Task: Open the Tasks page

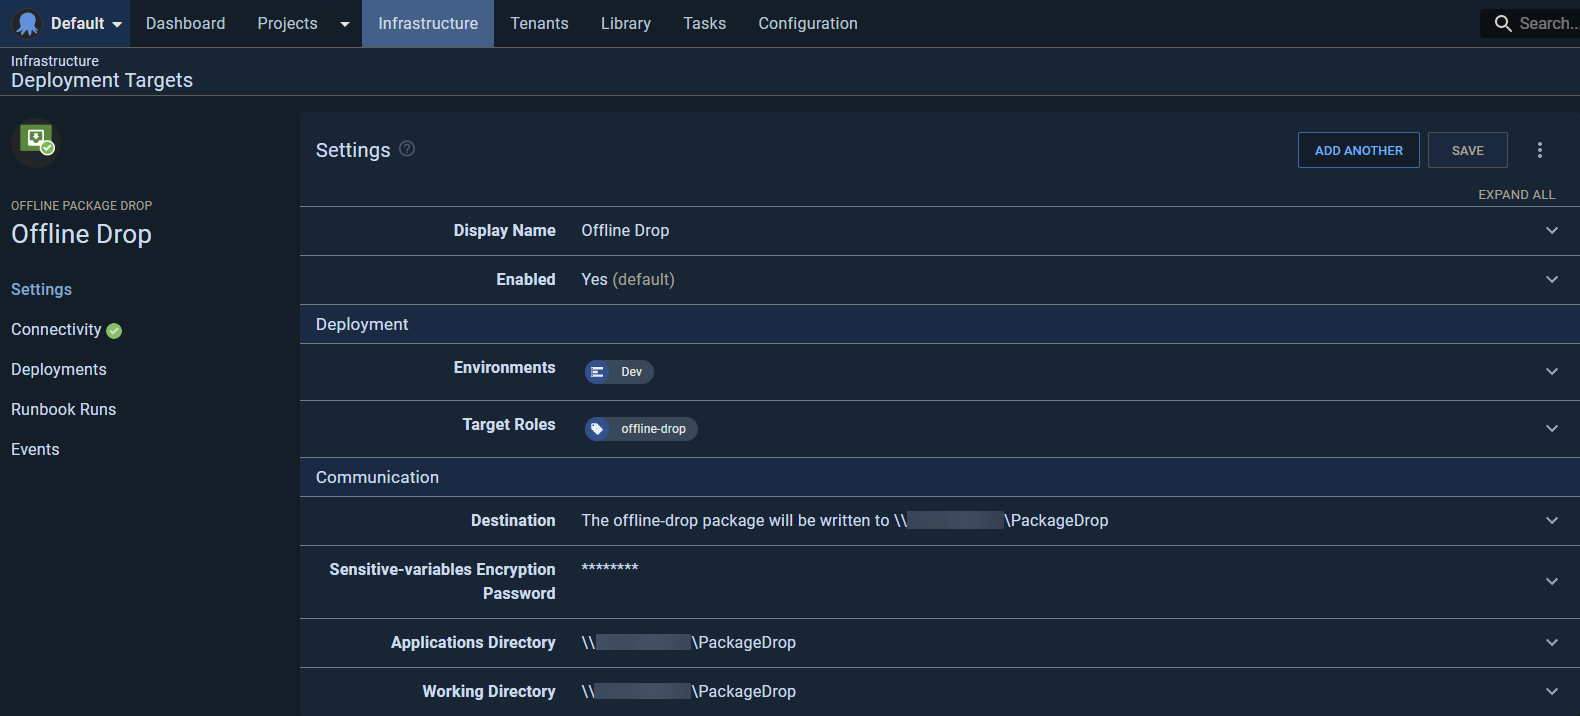Action: 705,23
